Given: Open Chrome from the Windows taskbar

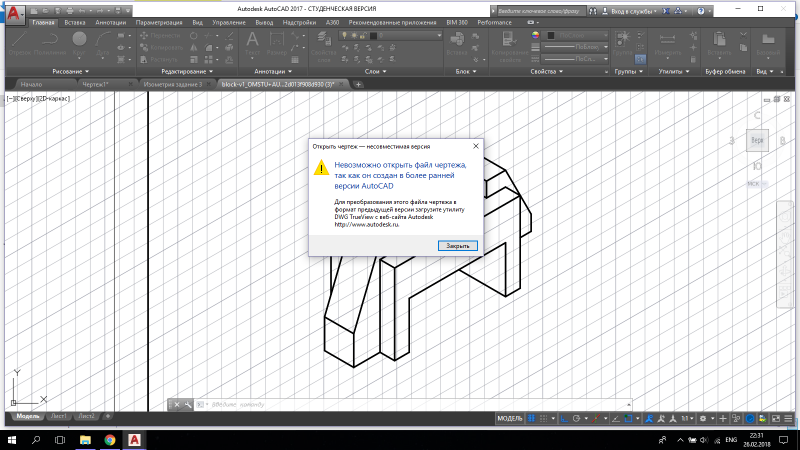Looking at the screenshot, I should tap(110, 440).
